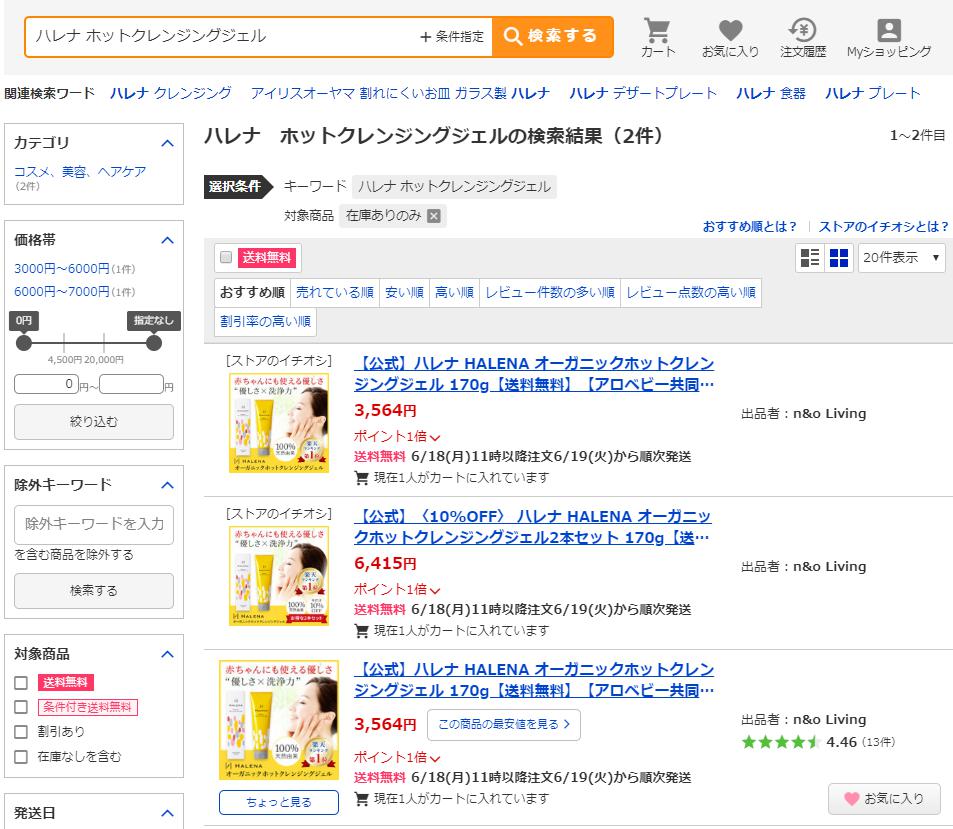Open the star rating 4.46 reviews
The height and width of the screenshot is (829, 953).
pyautogui.click(x=818, y=742)
